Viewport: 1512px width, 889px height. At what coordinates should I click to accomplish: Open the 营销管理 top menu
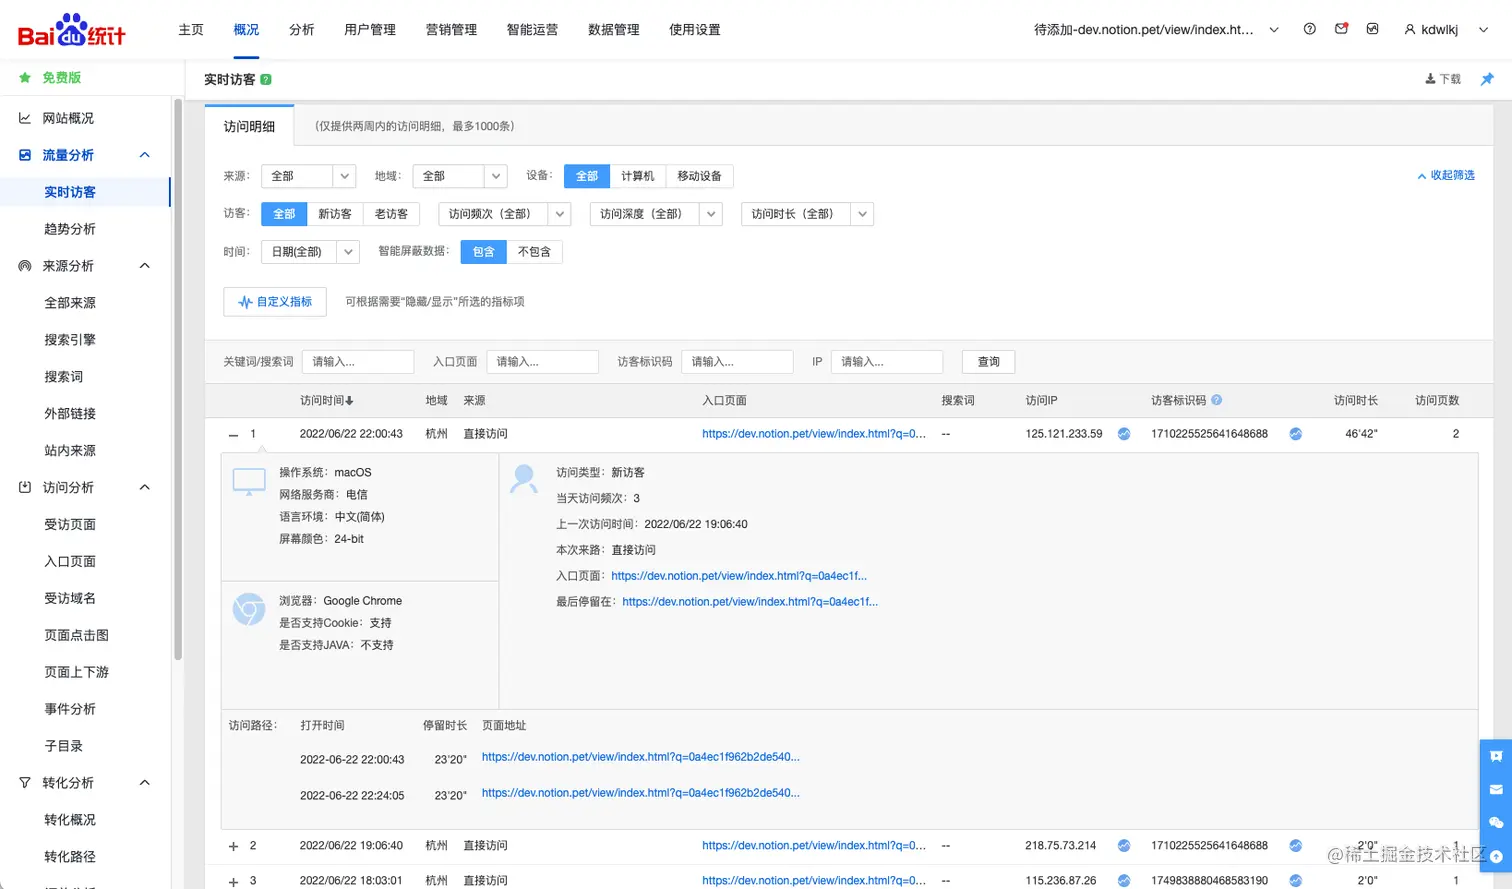pos(451,30)
